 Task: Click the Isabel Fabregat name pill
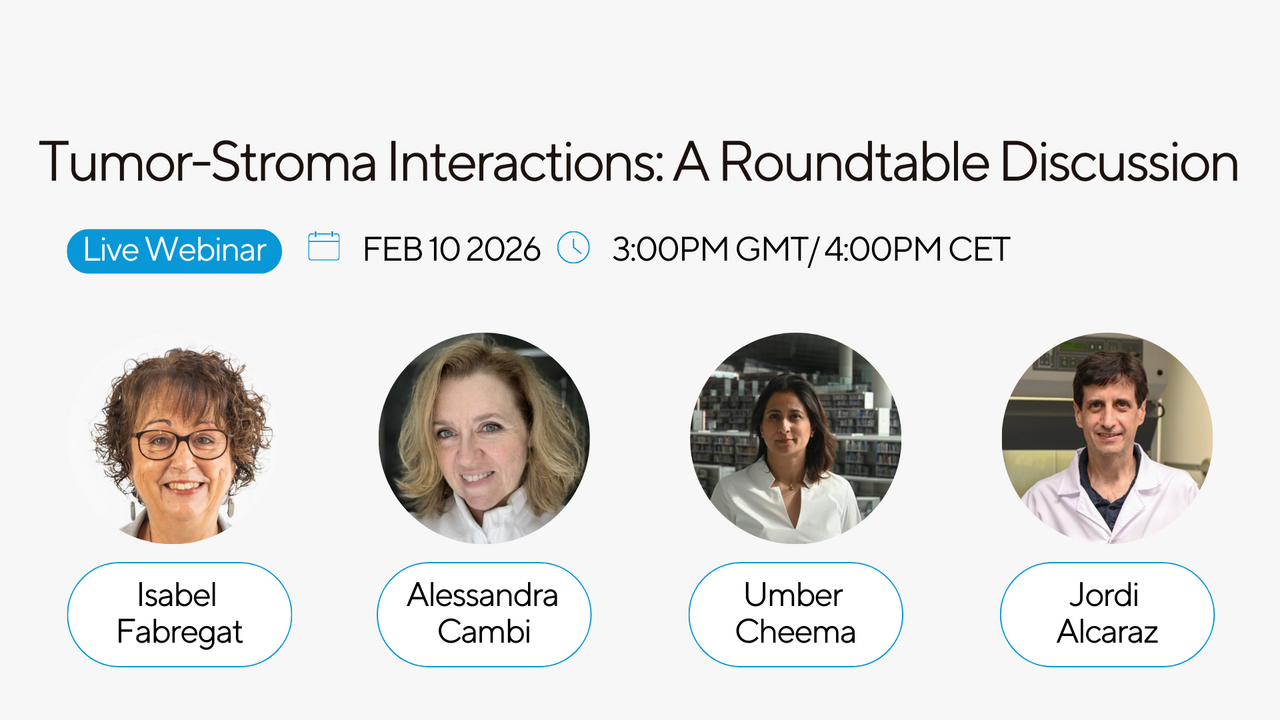tap(180, 614)
